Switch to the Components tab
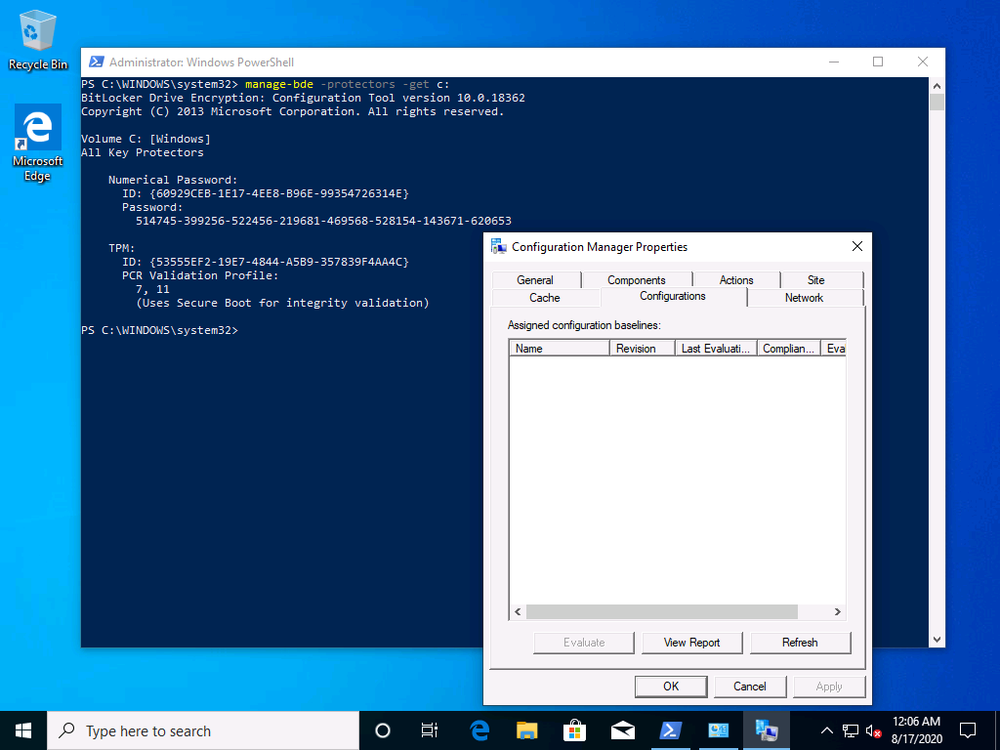Screen dimensions: 1000x750 coord(636,280)
